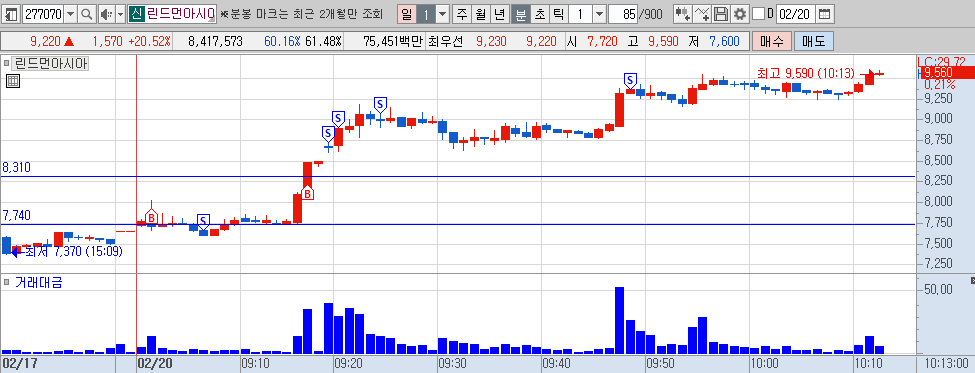The image size is (975, 373).
Task: Expand the dropdown arrow beside speaker icon
Action: [119, 13]
